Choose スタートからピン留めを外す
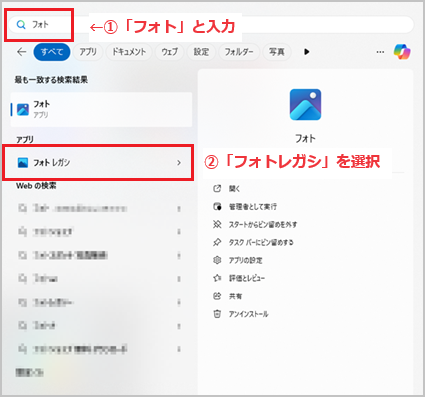This screenshot has height=397, width=425. click(263, 225)
